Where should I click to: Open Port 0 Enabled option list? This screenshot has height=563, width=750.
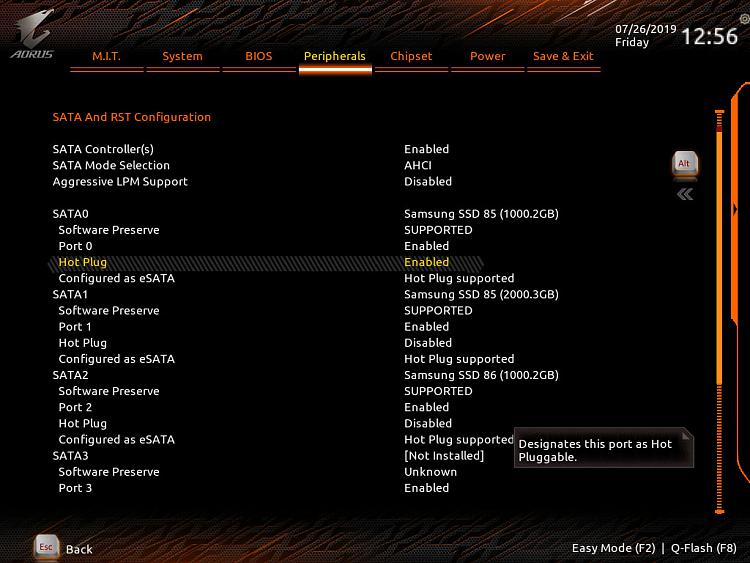tap(426, 246)
